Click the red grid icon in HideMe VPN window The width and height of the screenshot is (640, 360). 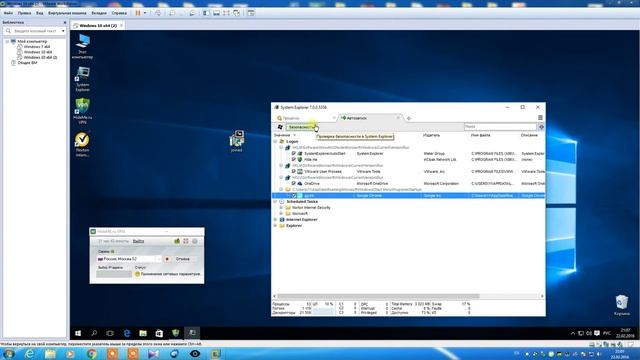click(186, 241)
